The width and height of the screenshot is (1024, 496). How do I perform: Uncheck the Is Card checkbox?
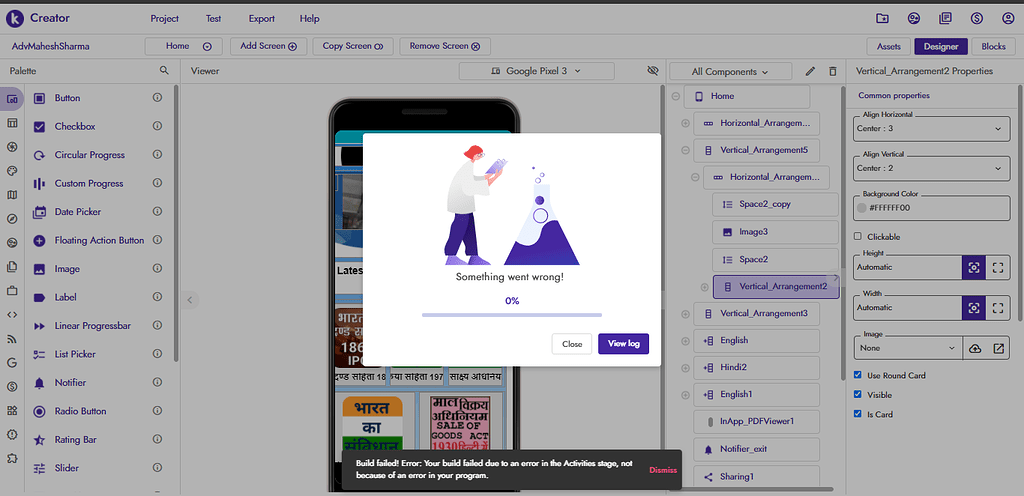click(859, 414)
